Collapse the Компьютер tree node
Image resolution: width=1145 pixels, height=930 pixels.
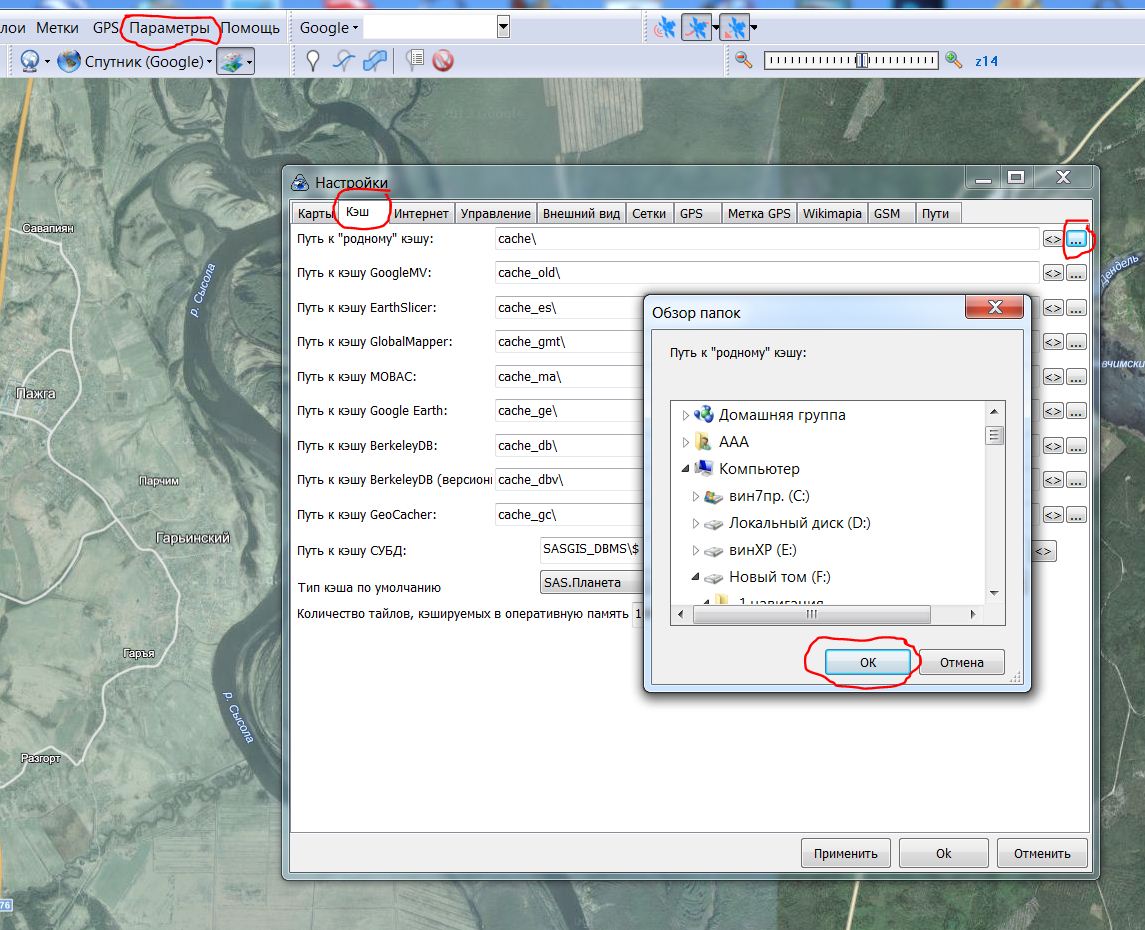click(686, 469)
